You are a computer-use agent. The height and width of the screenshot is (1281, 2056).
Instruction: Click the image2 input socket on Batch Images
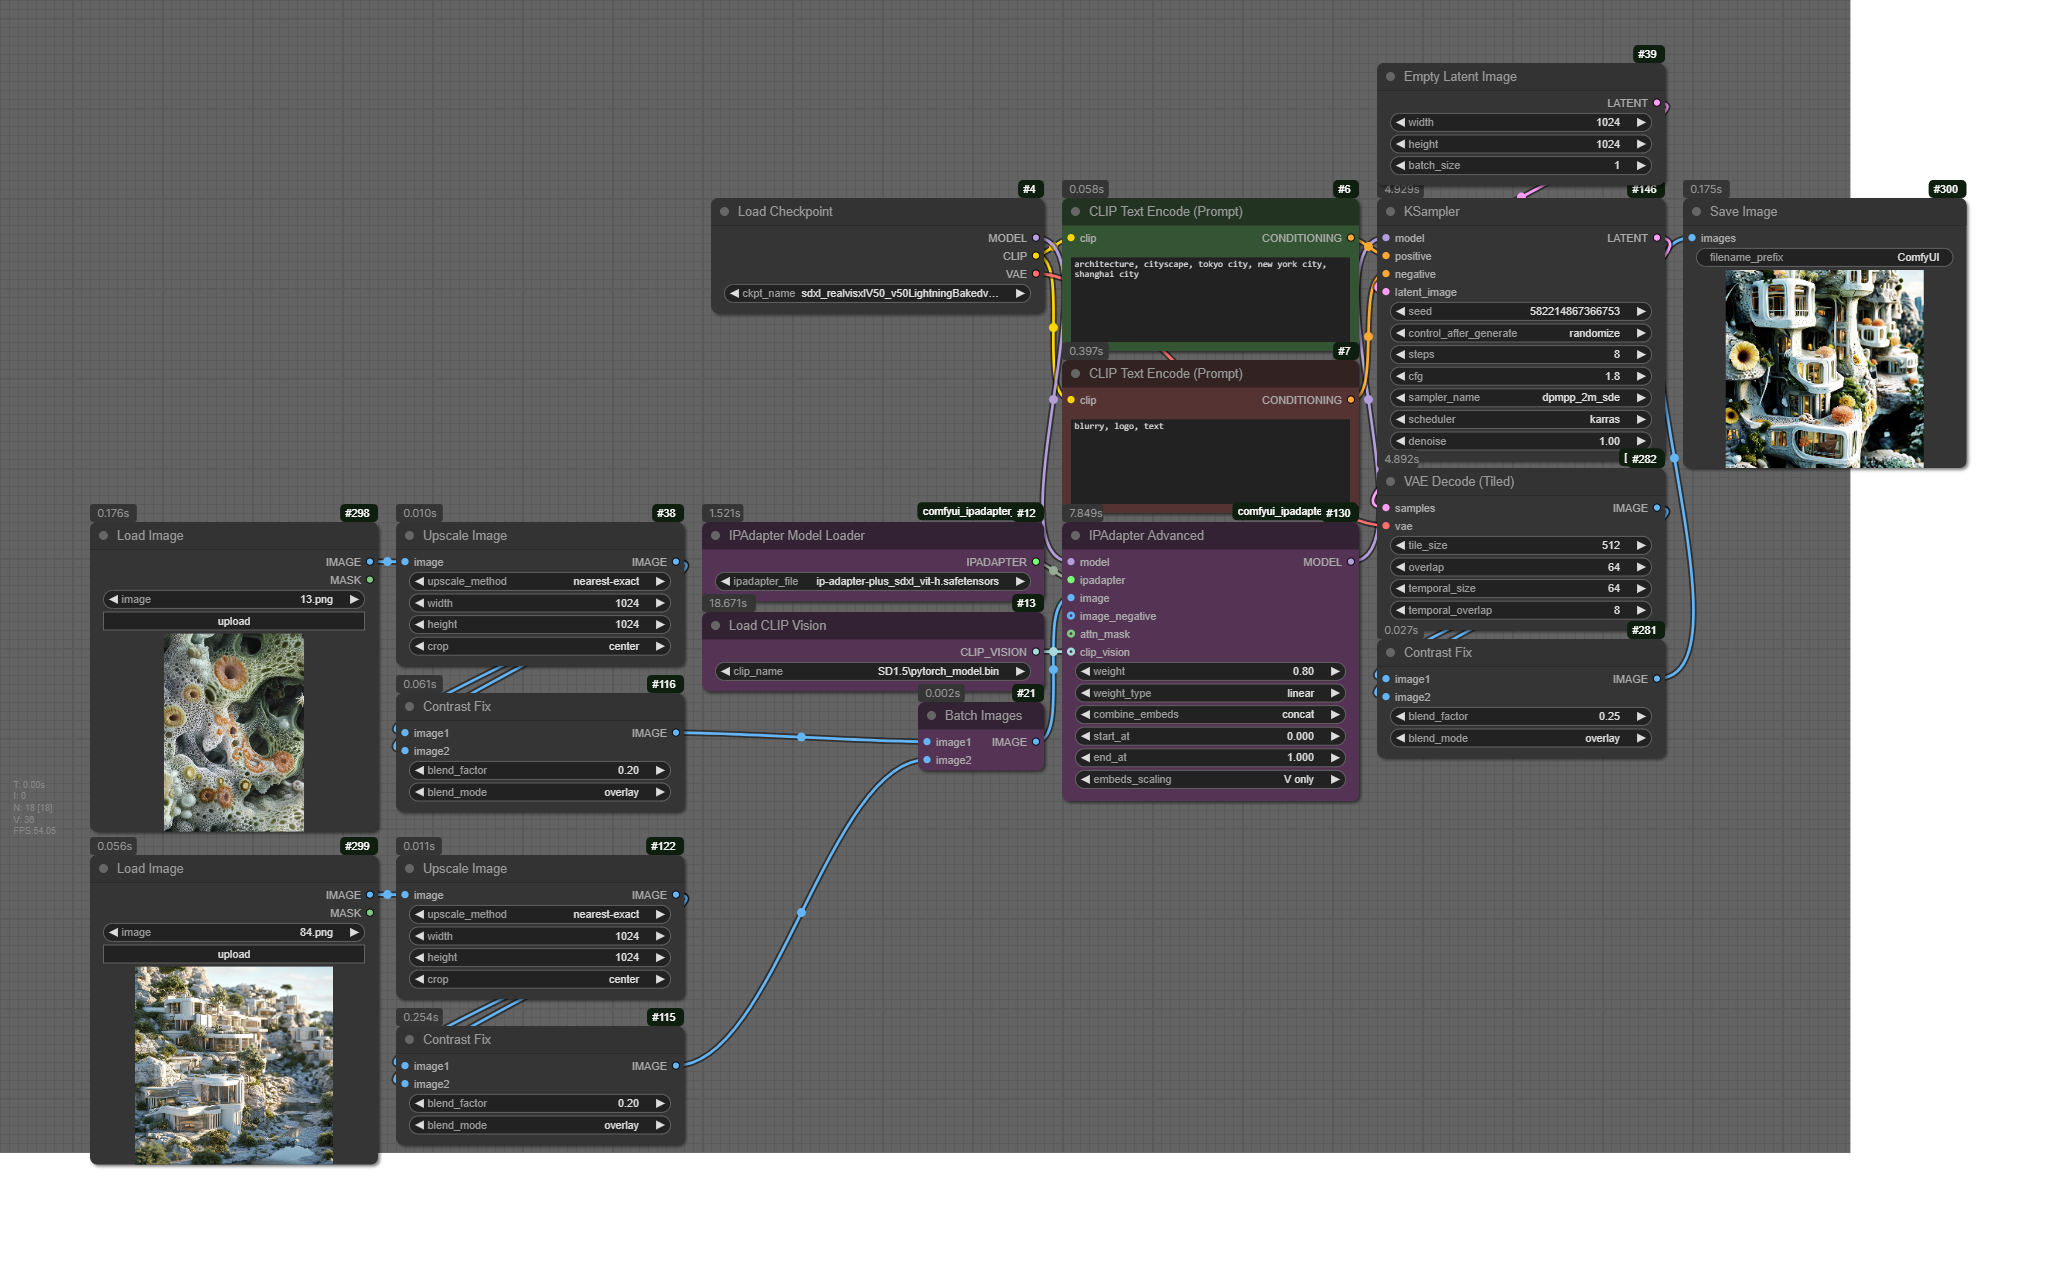[927, 761]
